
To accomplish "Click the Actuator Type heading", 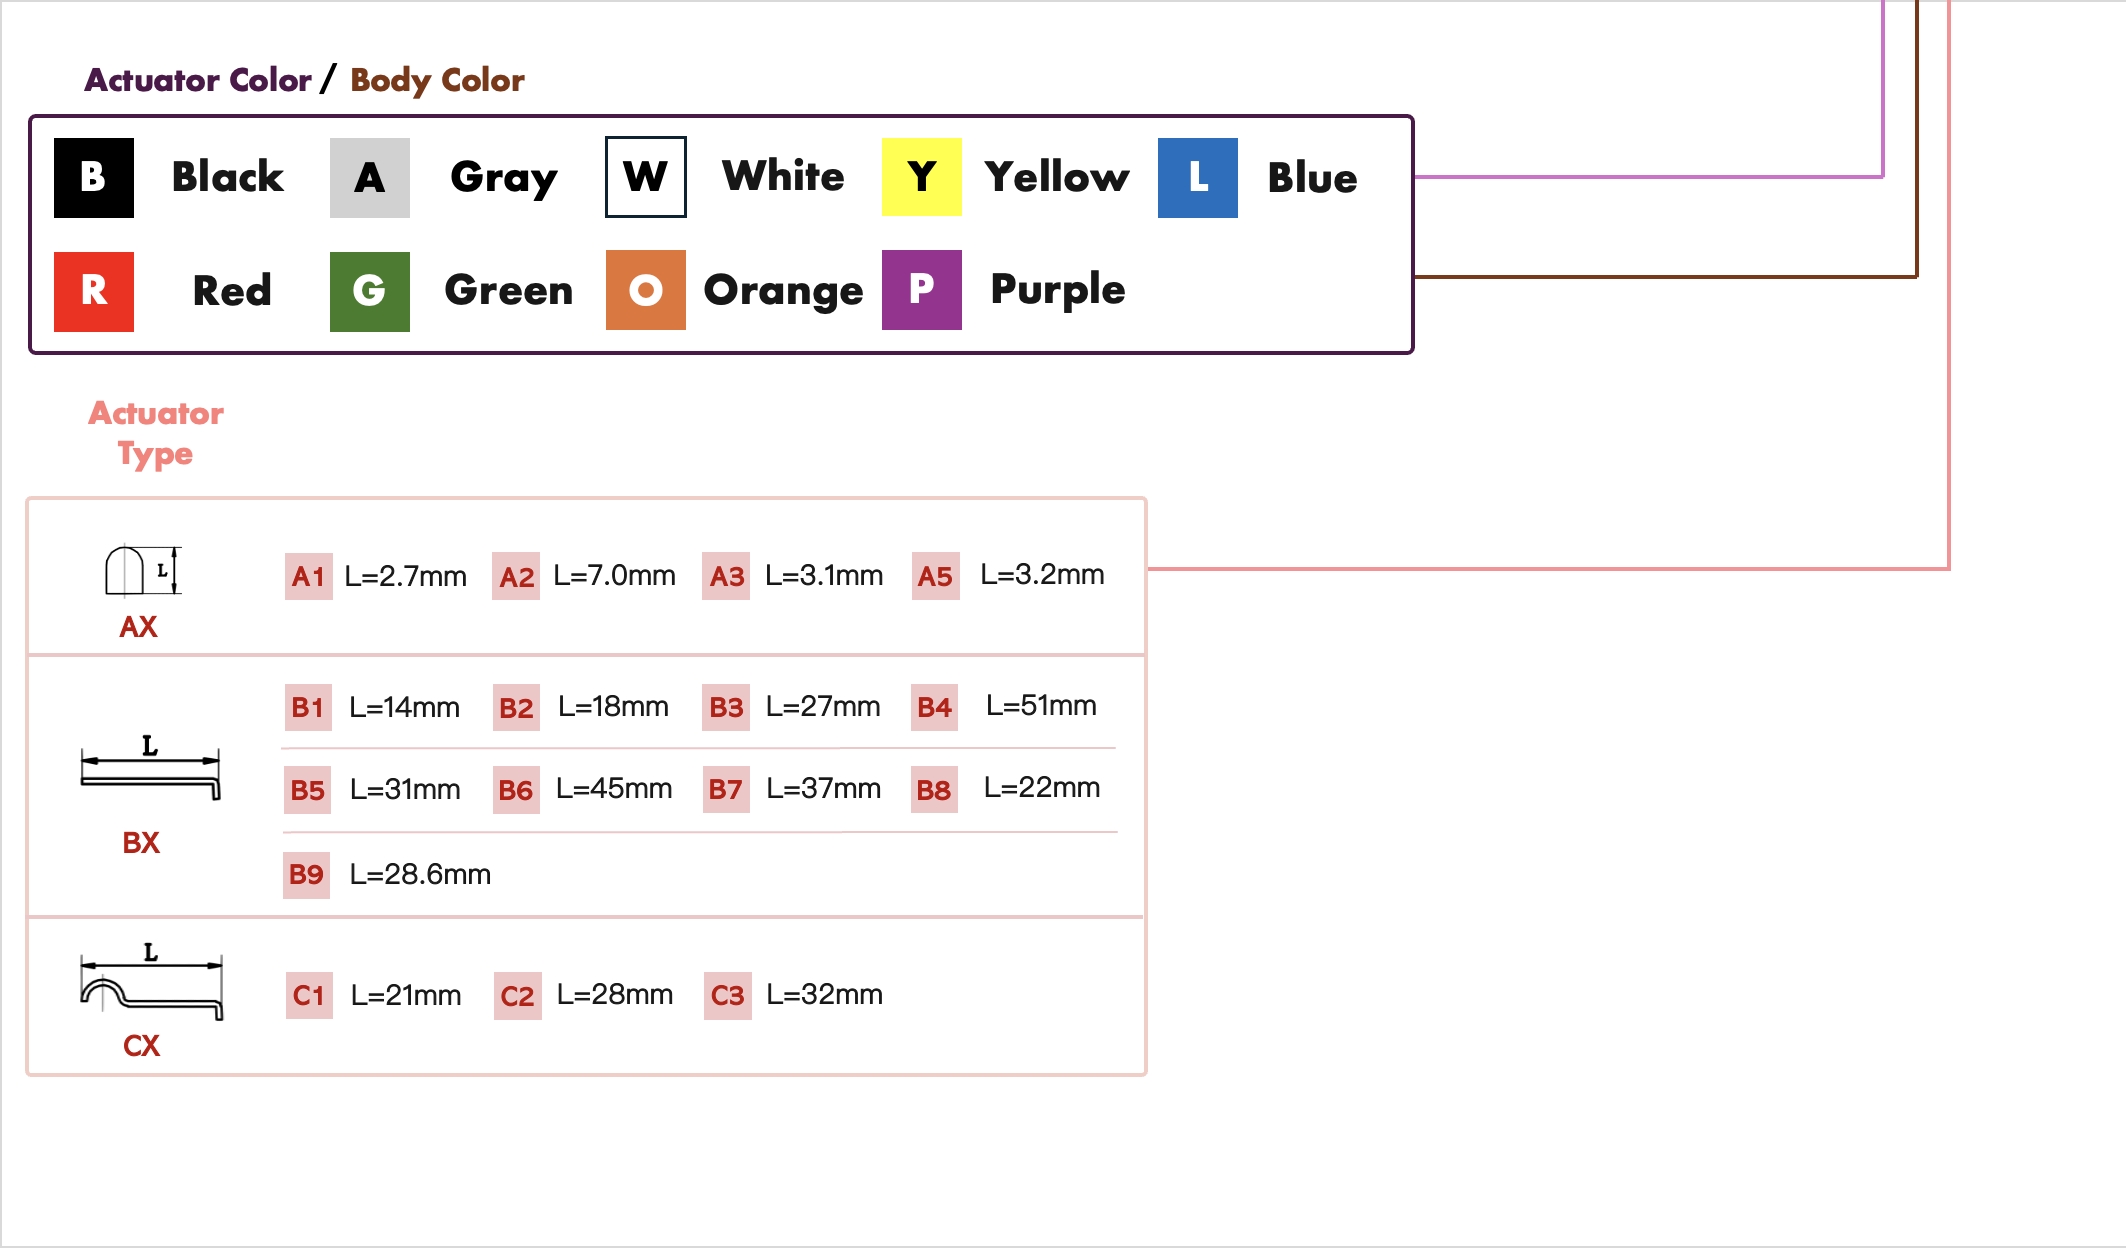I will coord(156,433).
